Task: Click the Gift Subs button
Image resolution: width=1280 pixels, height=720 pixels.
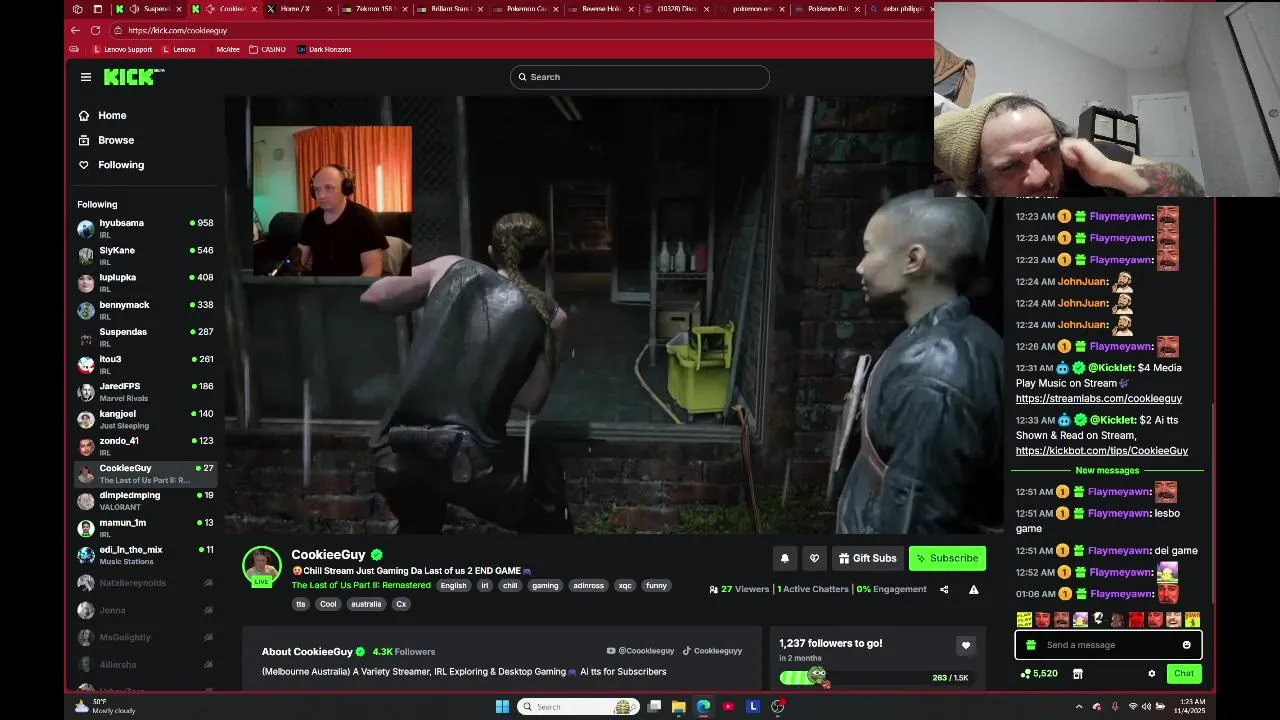Action: pyautogui.click(x=867, y=558)
